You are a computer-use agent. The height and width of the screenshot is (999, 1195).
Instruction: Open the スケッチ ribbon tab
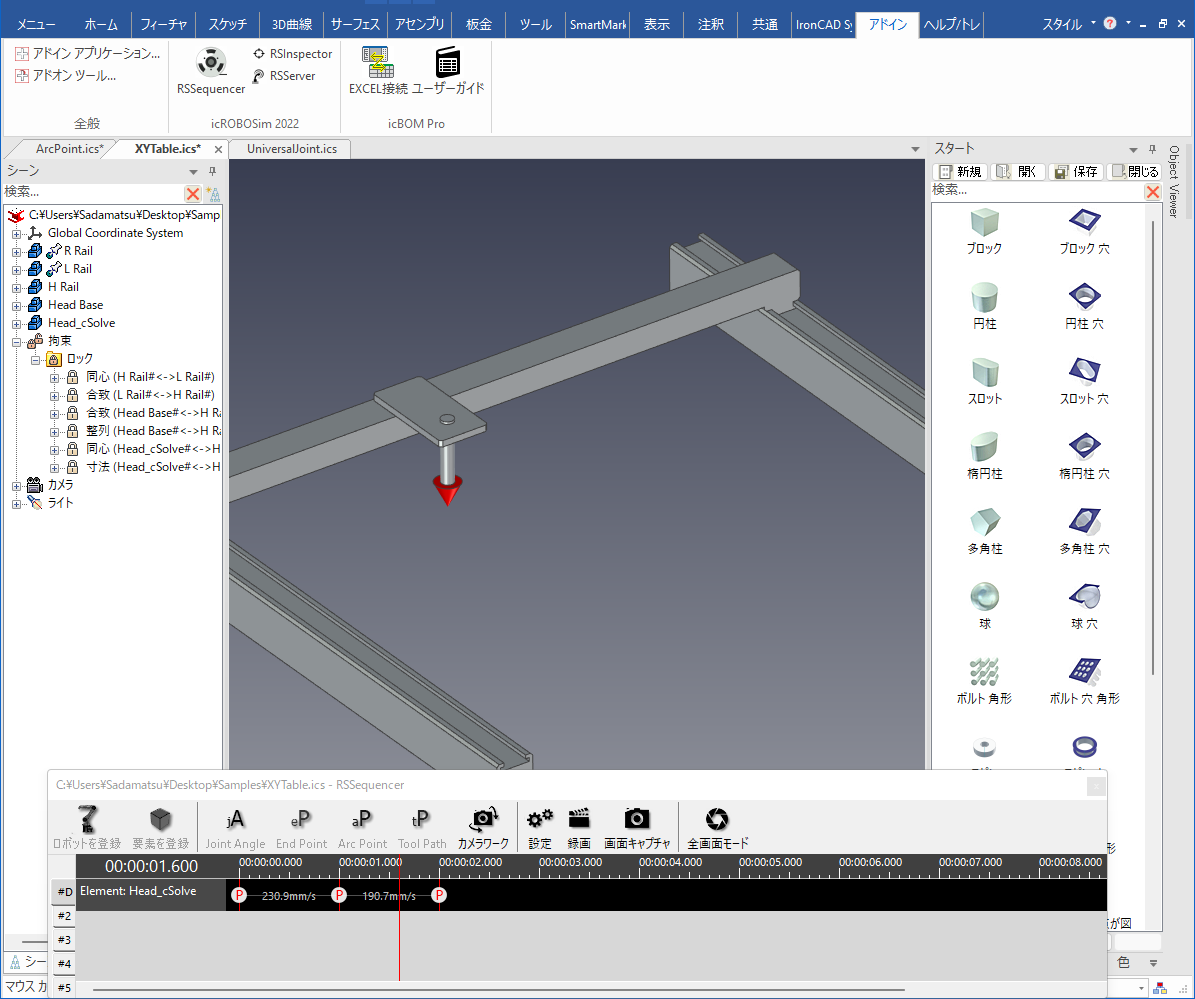click(228, 24)
